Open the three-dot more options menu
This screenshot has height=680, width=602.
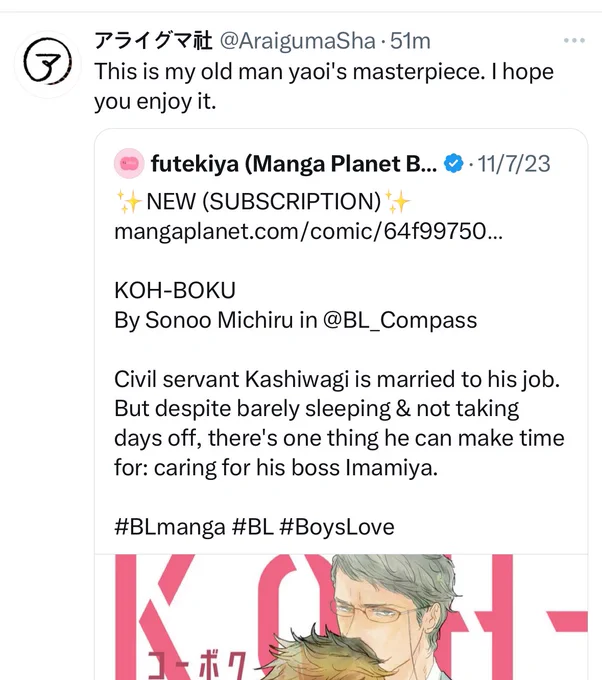click(574, 41)
